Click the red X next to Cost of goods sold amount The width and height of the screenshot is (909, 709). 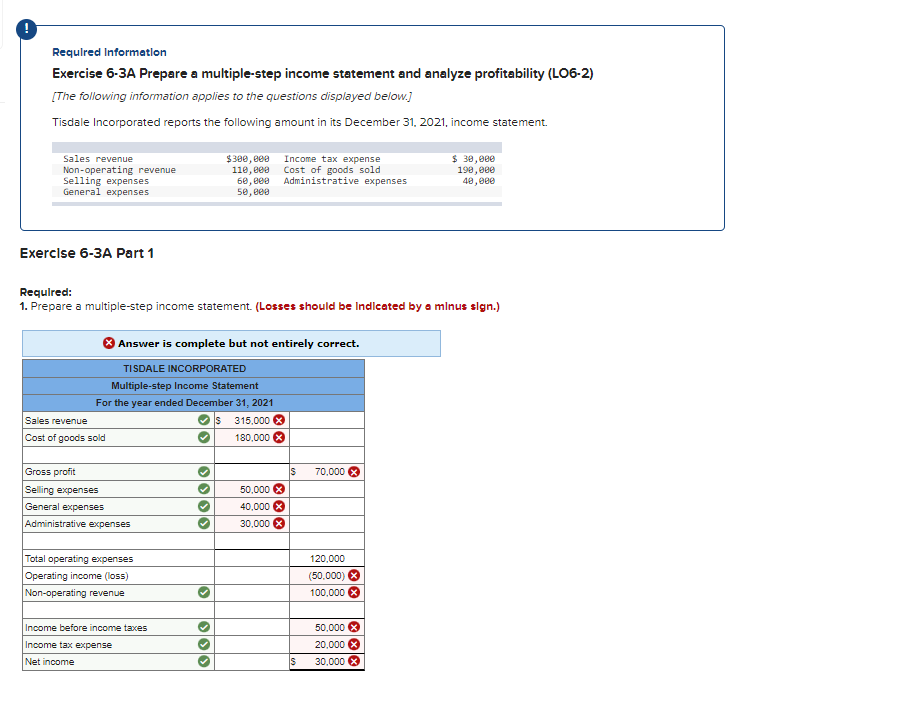[278, 437]
